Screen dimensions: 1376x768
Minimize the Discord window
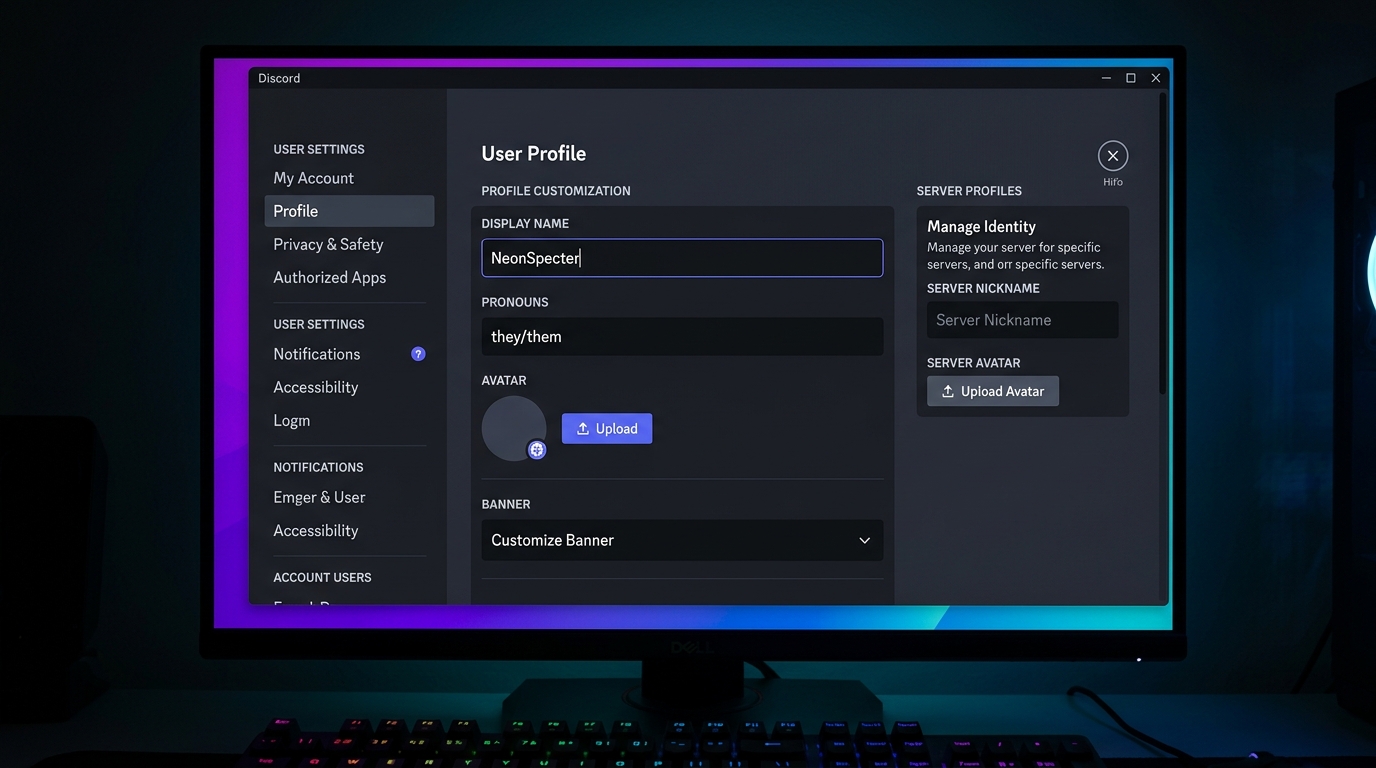pyautogui.click(x=1106, y=78)
